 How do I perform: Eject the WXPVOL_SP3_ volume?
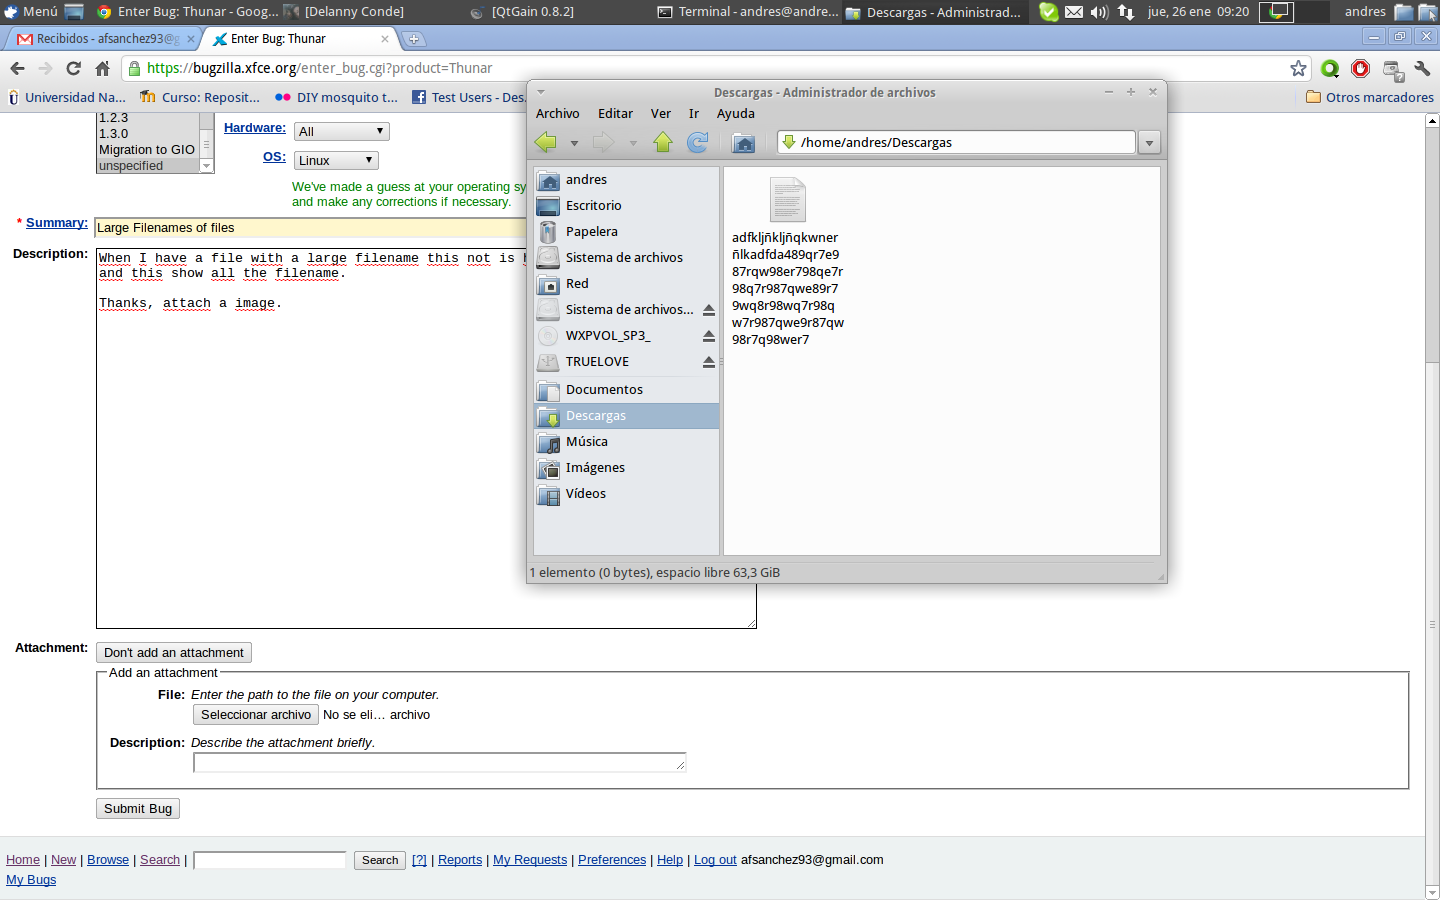pos(708,336)
